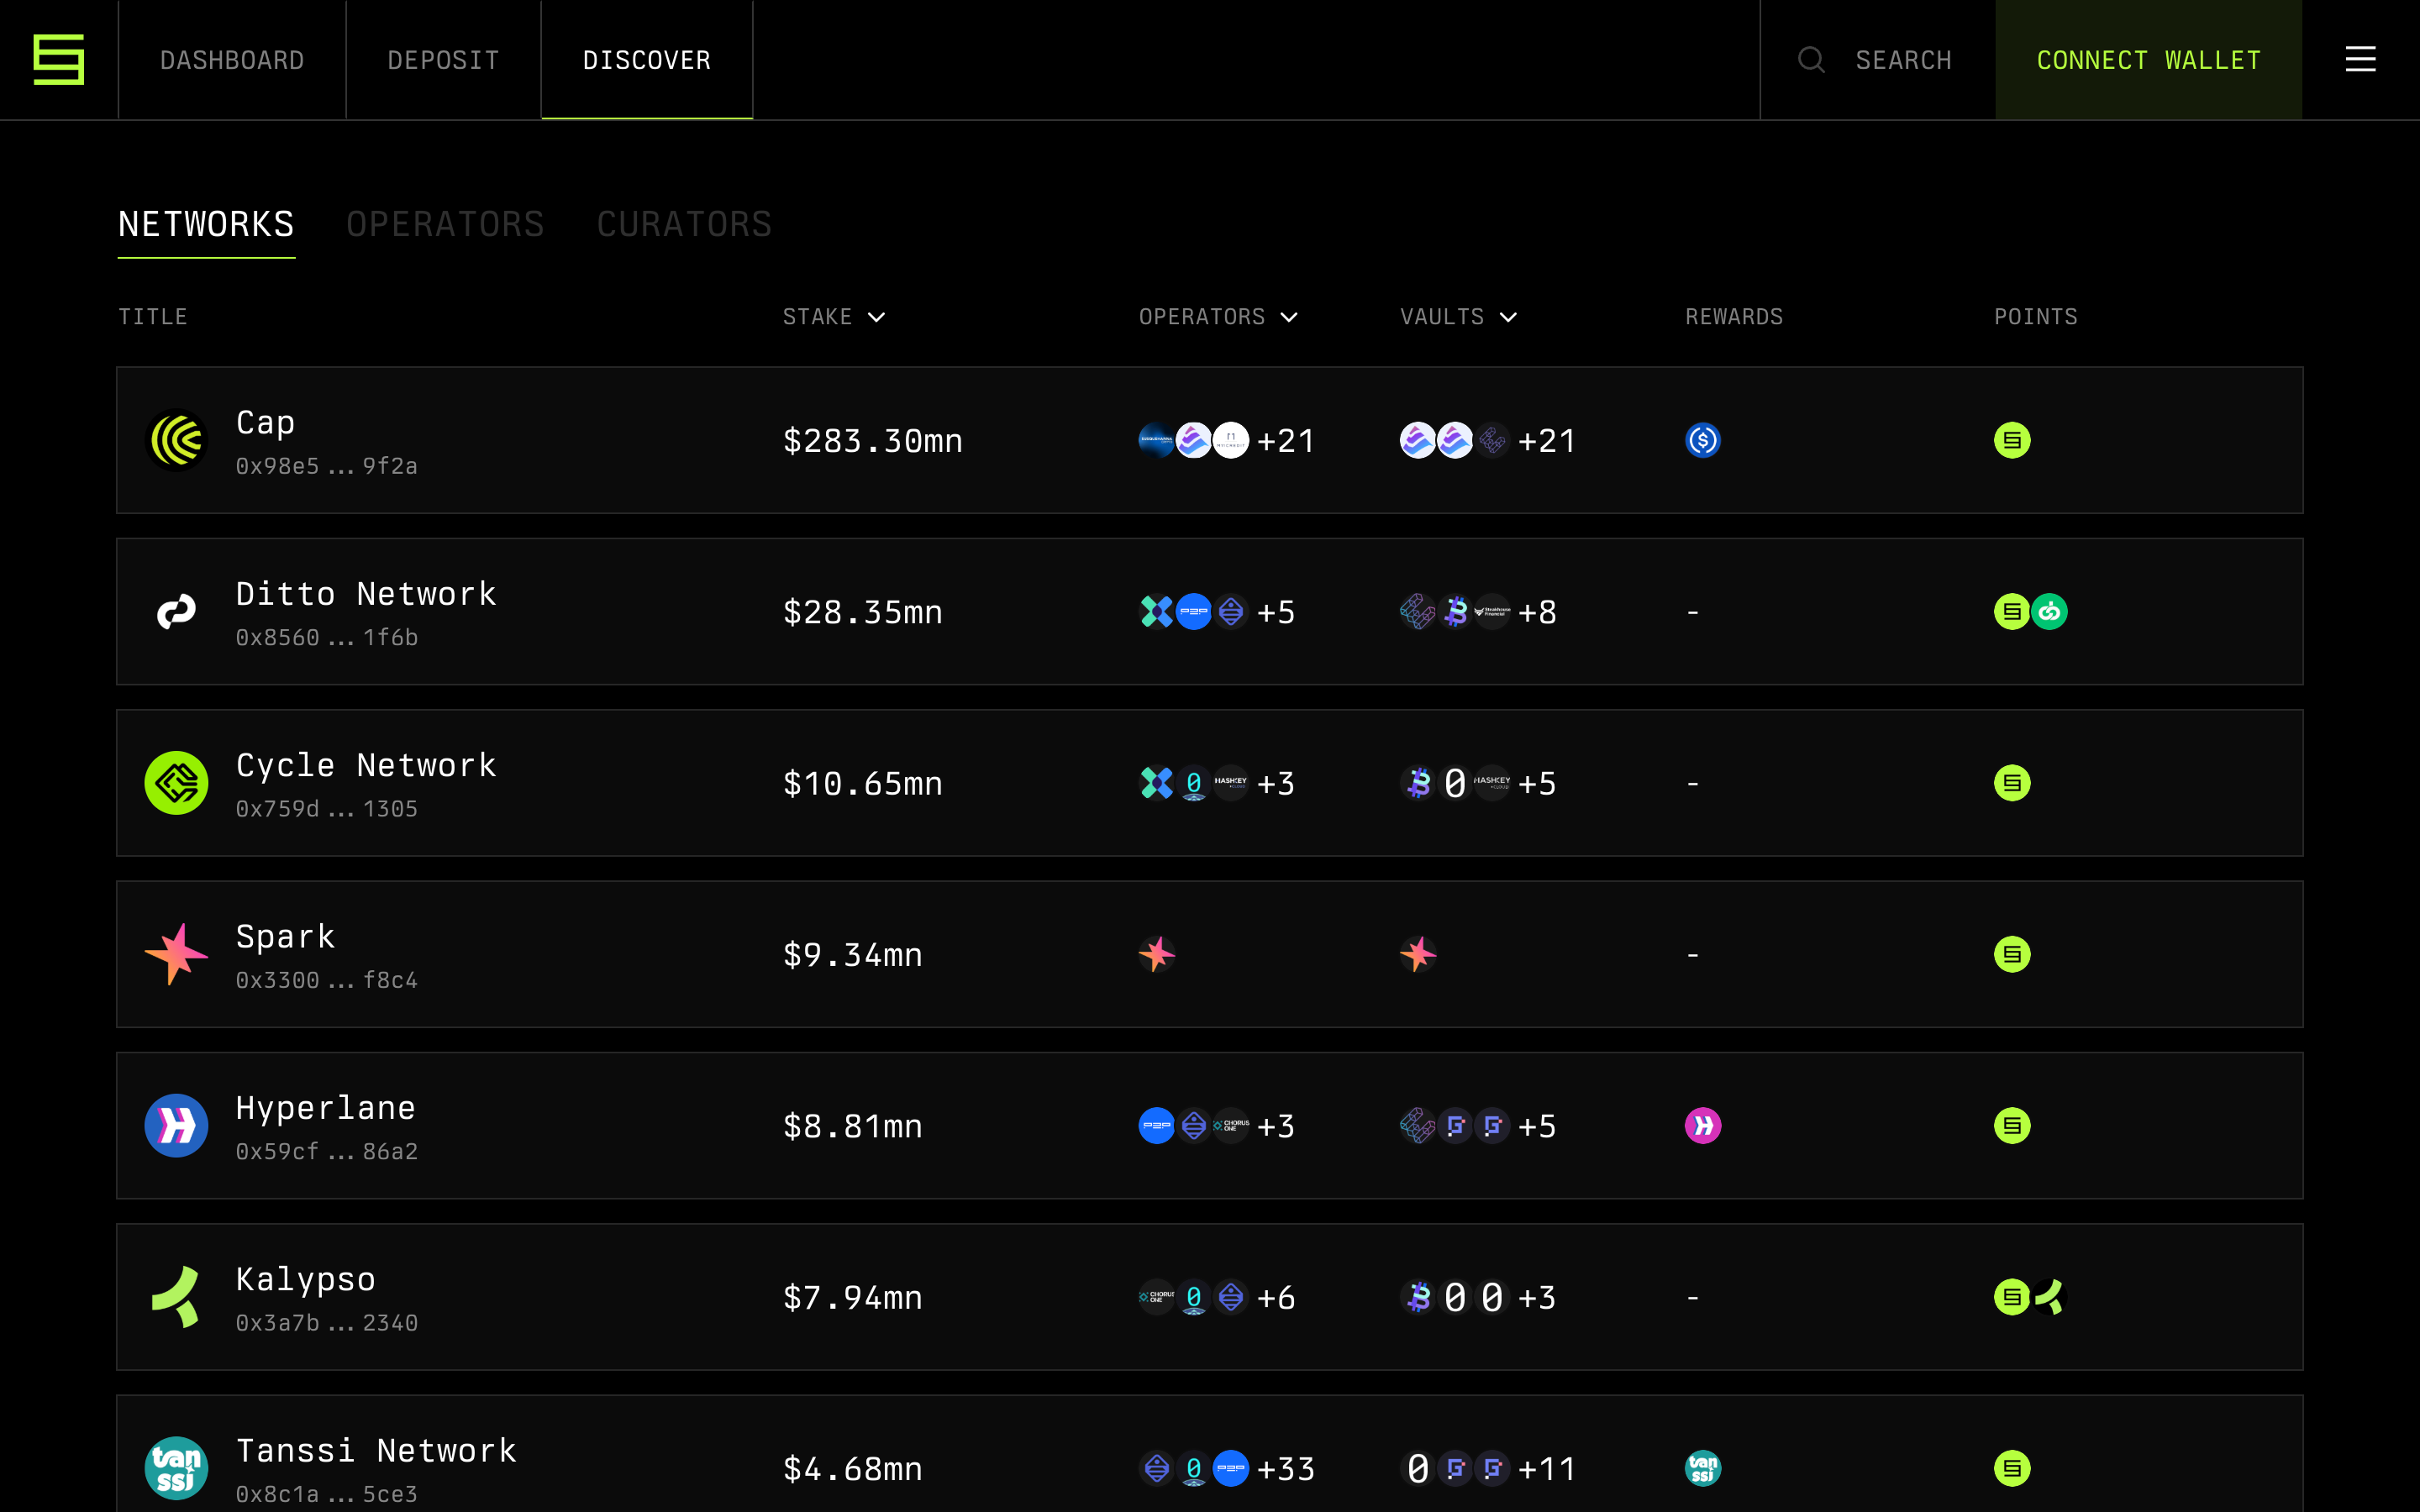The image size is (2420, 1512).
Task: Click Symbiotic points icon in Spark row
Action: 2012,954
